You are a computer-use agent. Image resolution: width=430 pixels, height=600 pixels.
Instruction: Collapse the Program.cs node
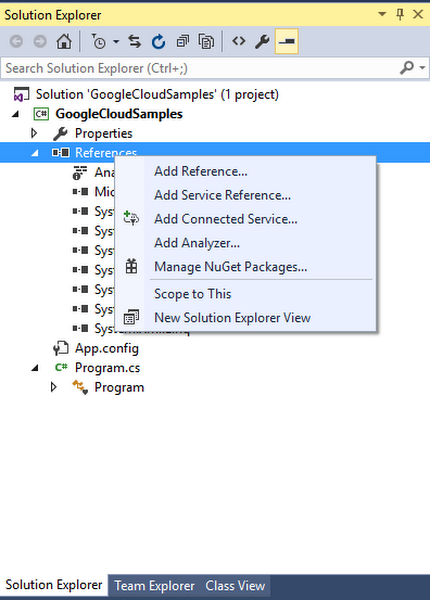tap(35, 368)
